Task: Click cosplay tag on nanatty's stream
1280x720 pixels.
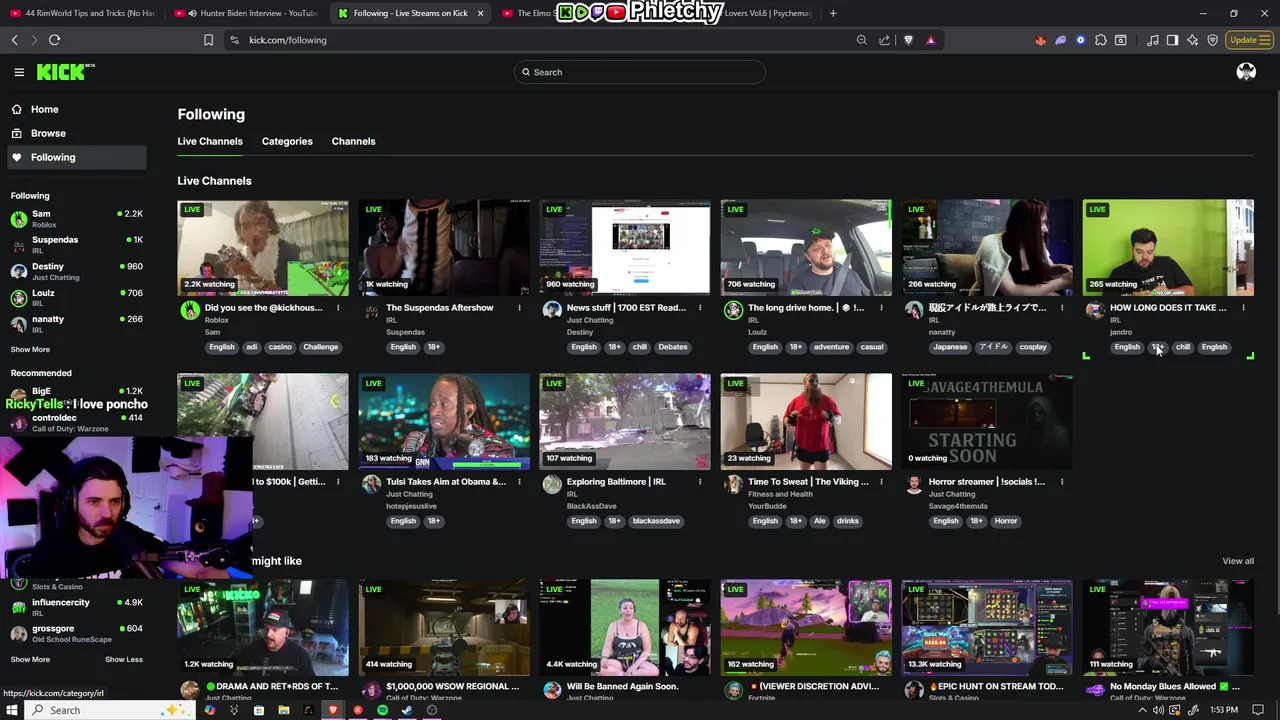Action: [1033, 347]
